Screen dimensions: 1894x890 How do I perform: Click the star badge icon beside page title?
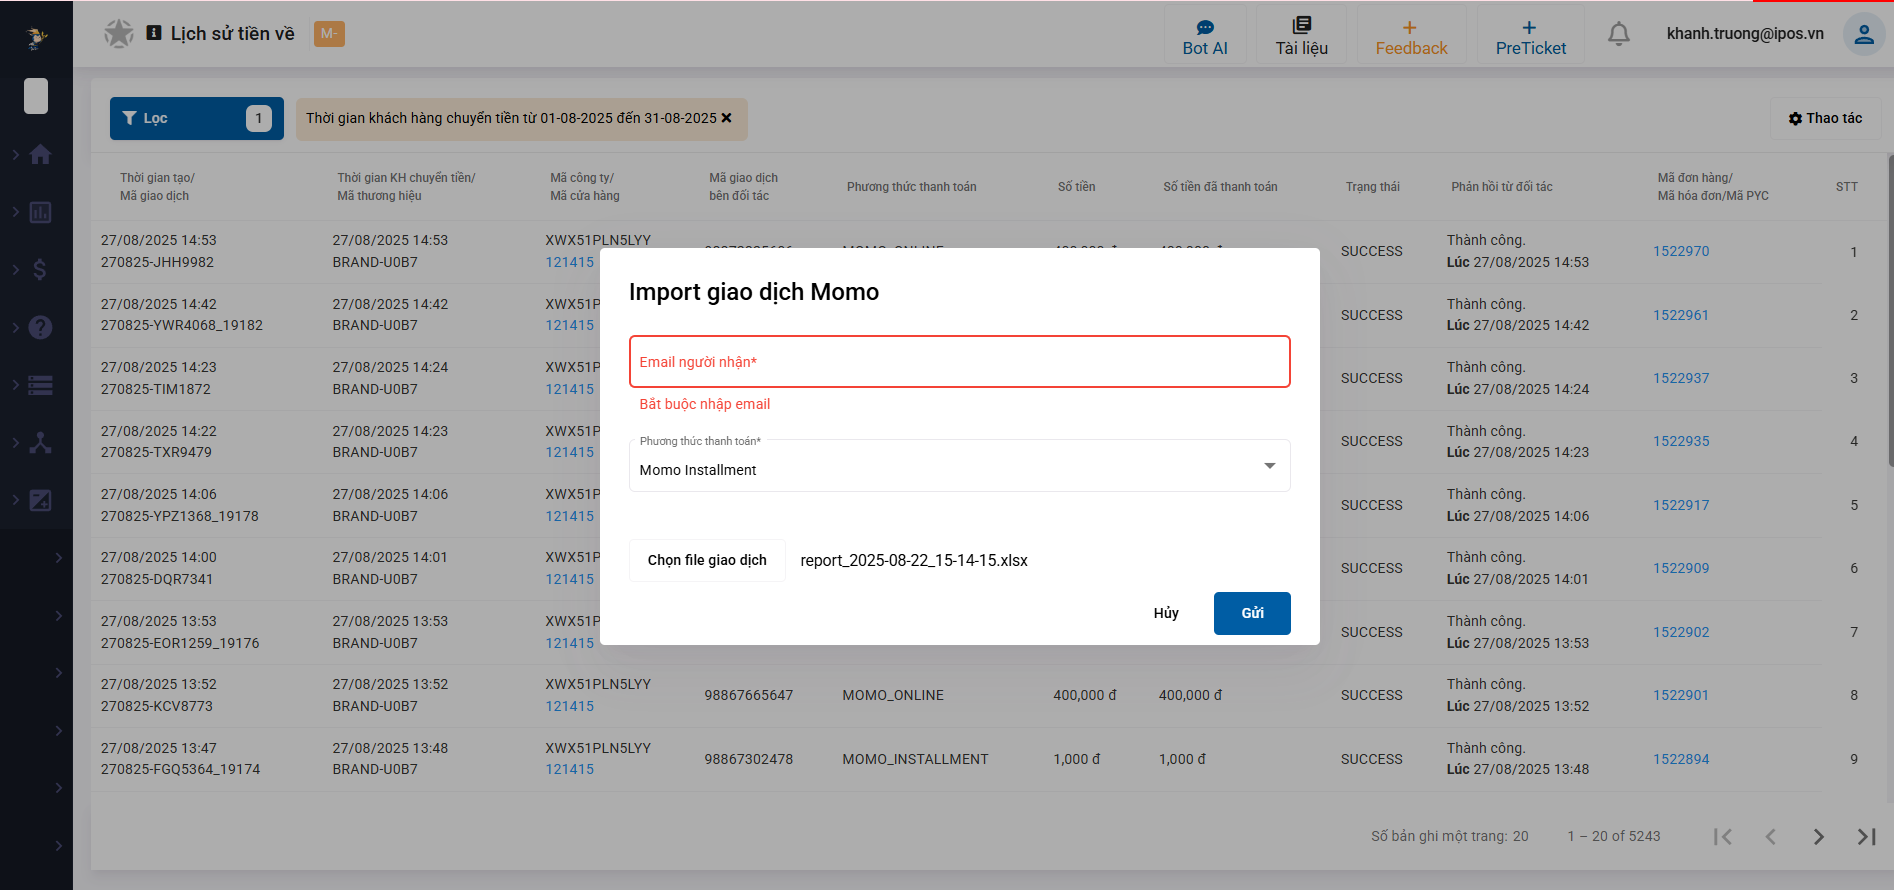point(119,34)
